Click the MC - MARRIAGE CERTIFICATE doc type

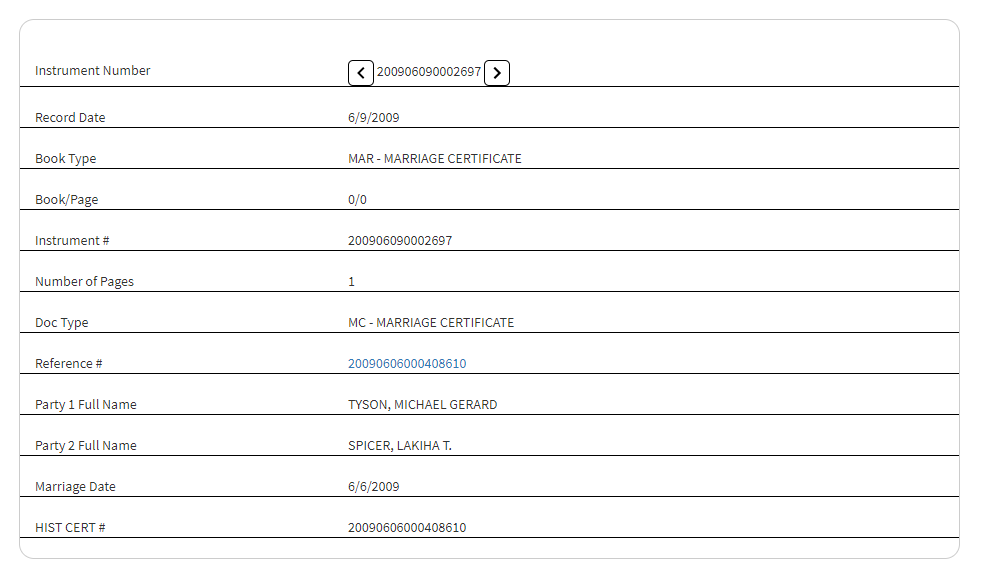point(430,323)
